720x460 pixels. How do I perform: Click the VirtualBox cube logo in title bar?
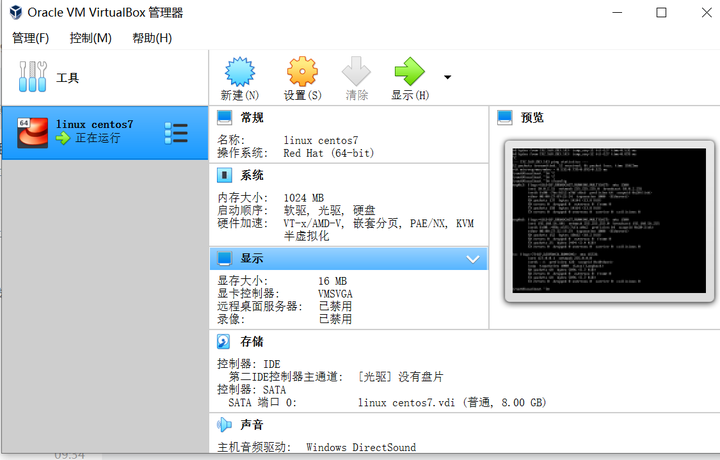point(16,12)
